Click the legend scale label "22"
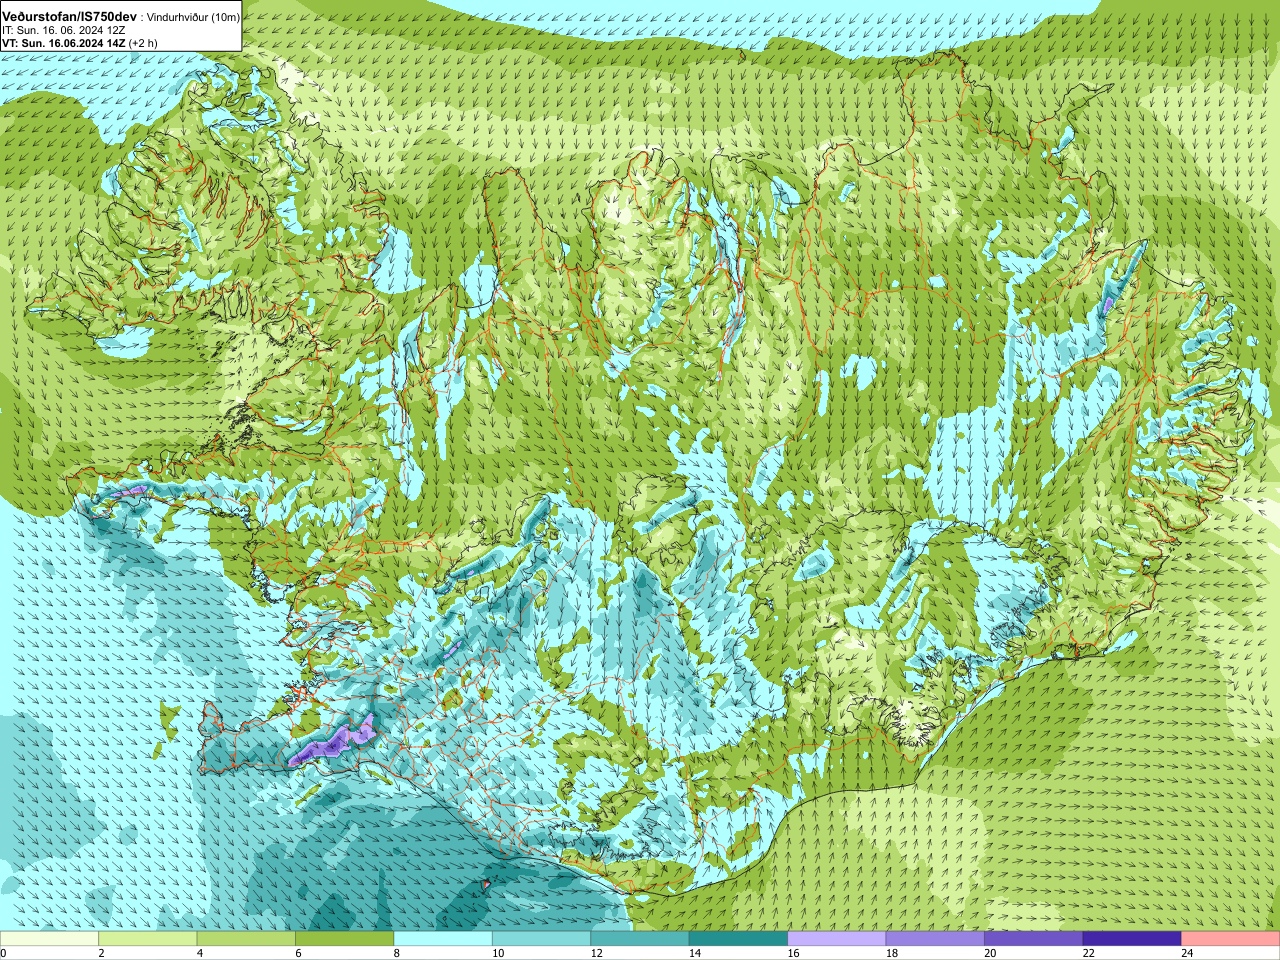The image size is (1280, 960). [x=1088, y=953]
